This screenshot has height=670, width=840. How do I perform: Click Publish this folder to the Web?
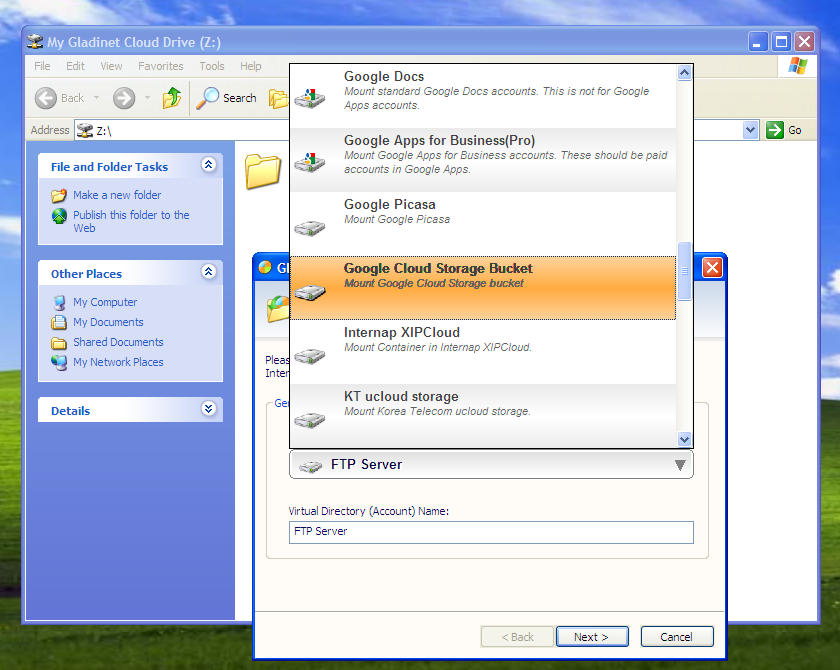tap(131, 221)
